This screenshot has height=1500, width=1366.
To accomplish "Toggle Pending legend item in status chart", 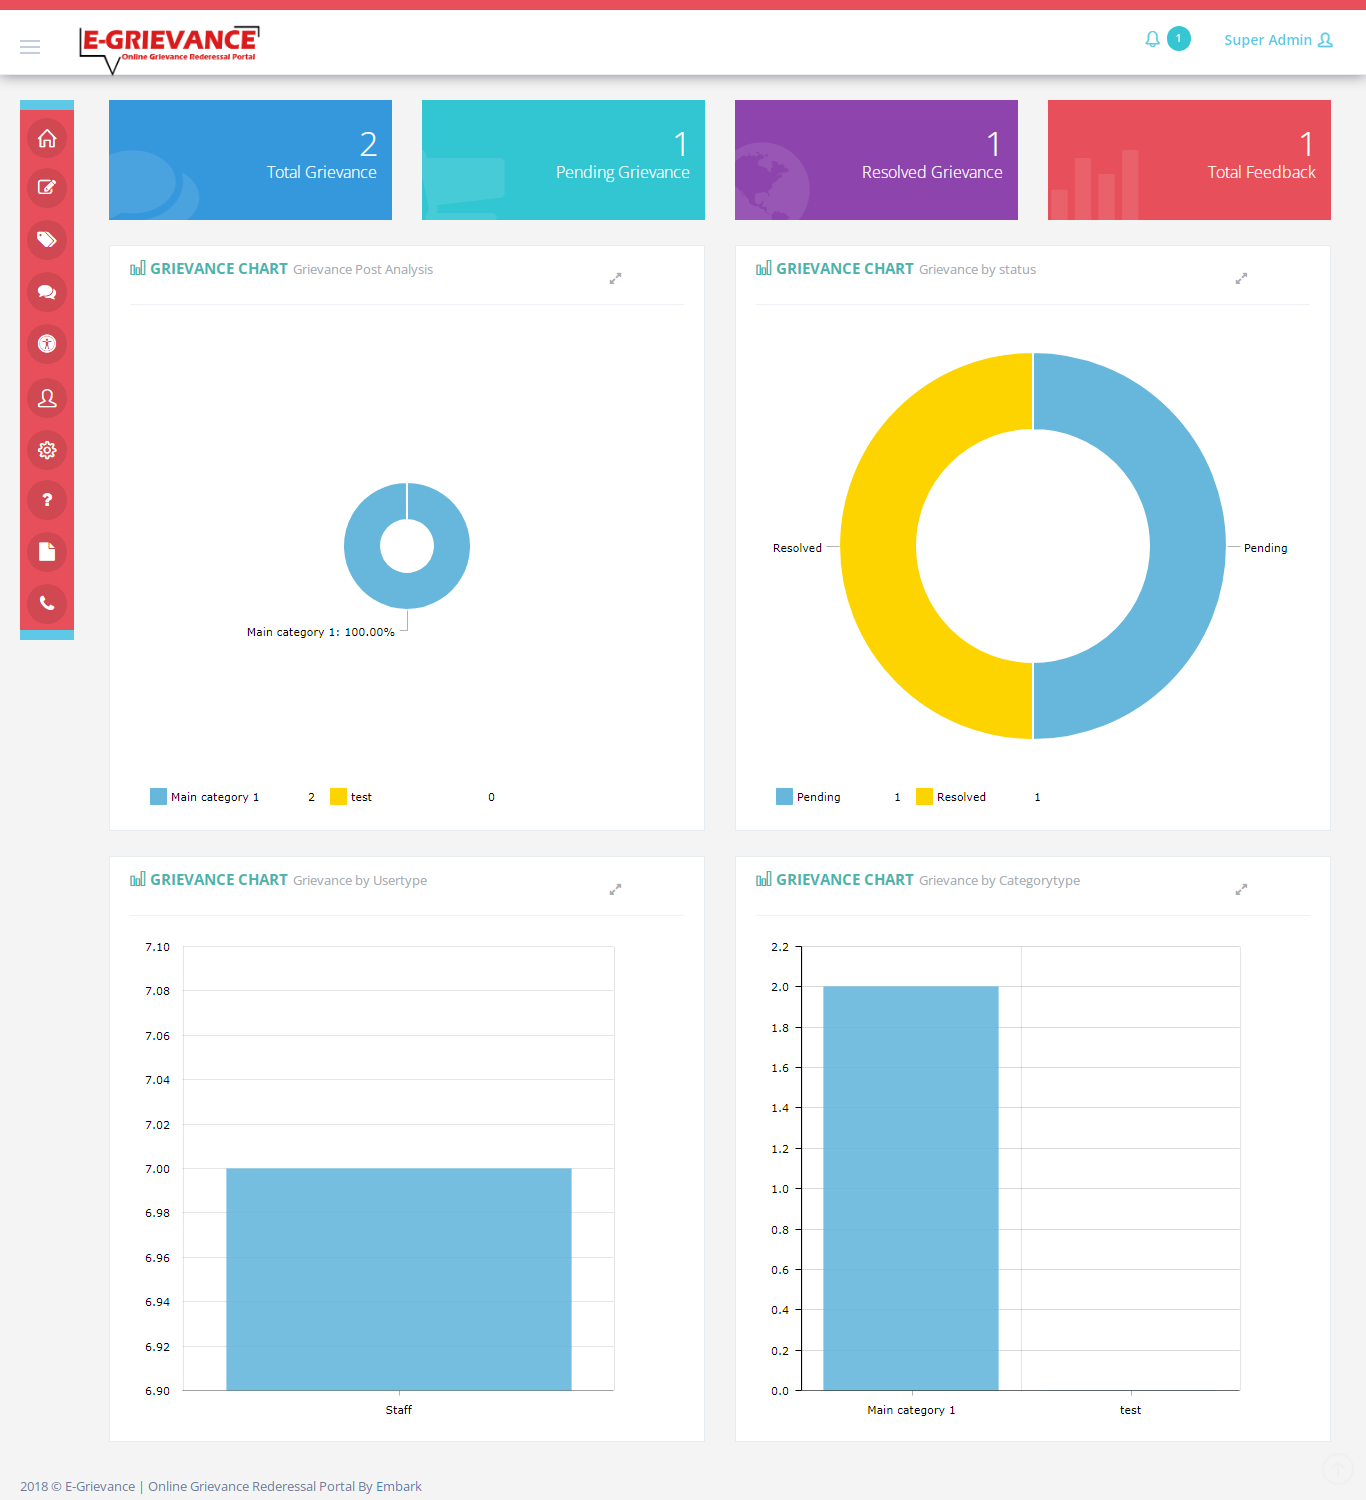I will [808, 797].
